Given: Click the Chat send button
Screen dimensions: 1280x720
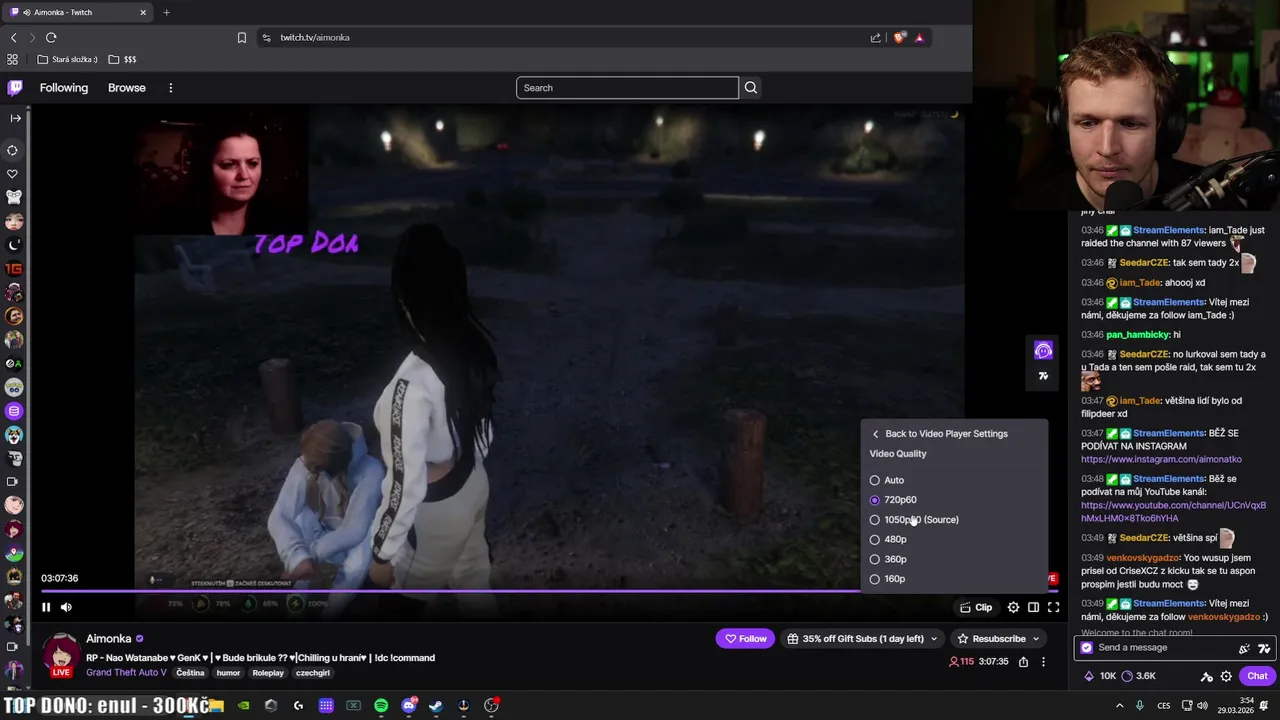Looking at the screenshot, I should (1257, 676).
